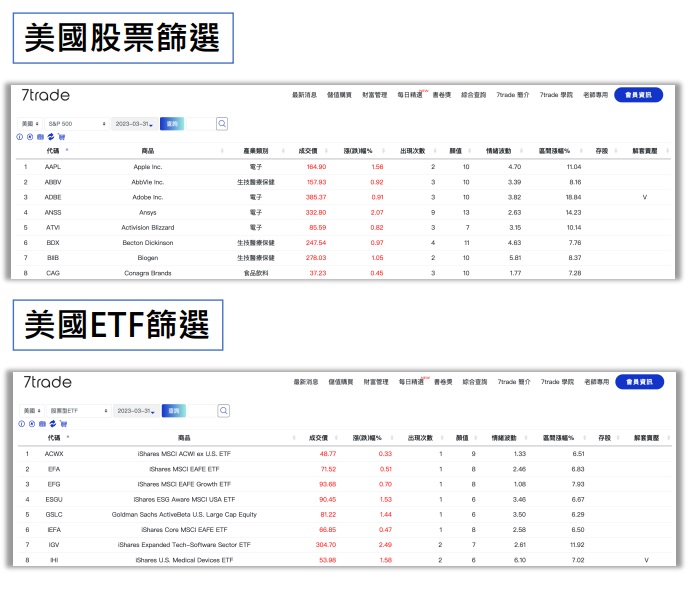Sort upper table by 區間漲幅% column header

pyautogui.click(x=554, y=151)
